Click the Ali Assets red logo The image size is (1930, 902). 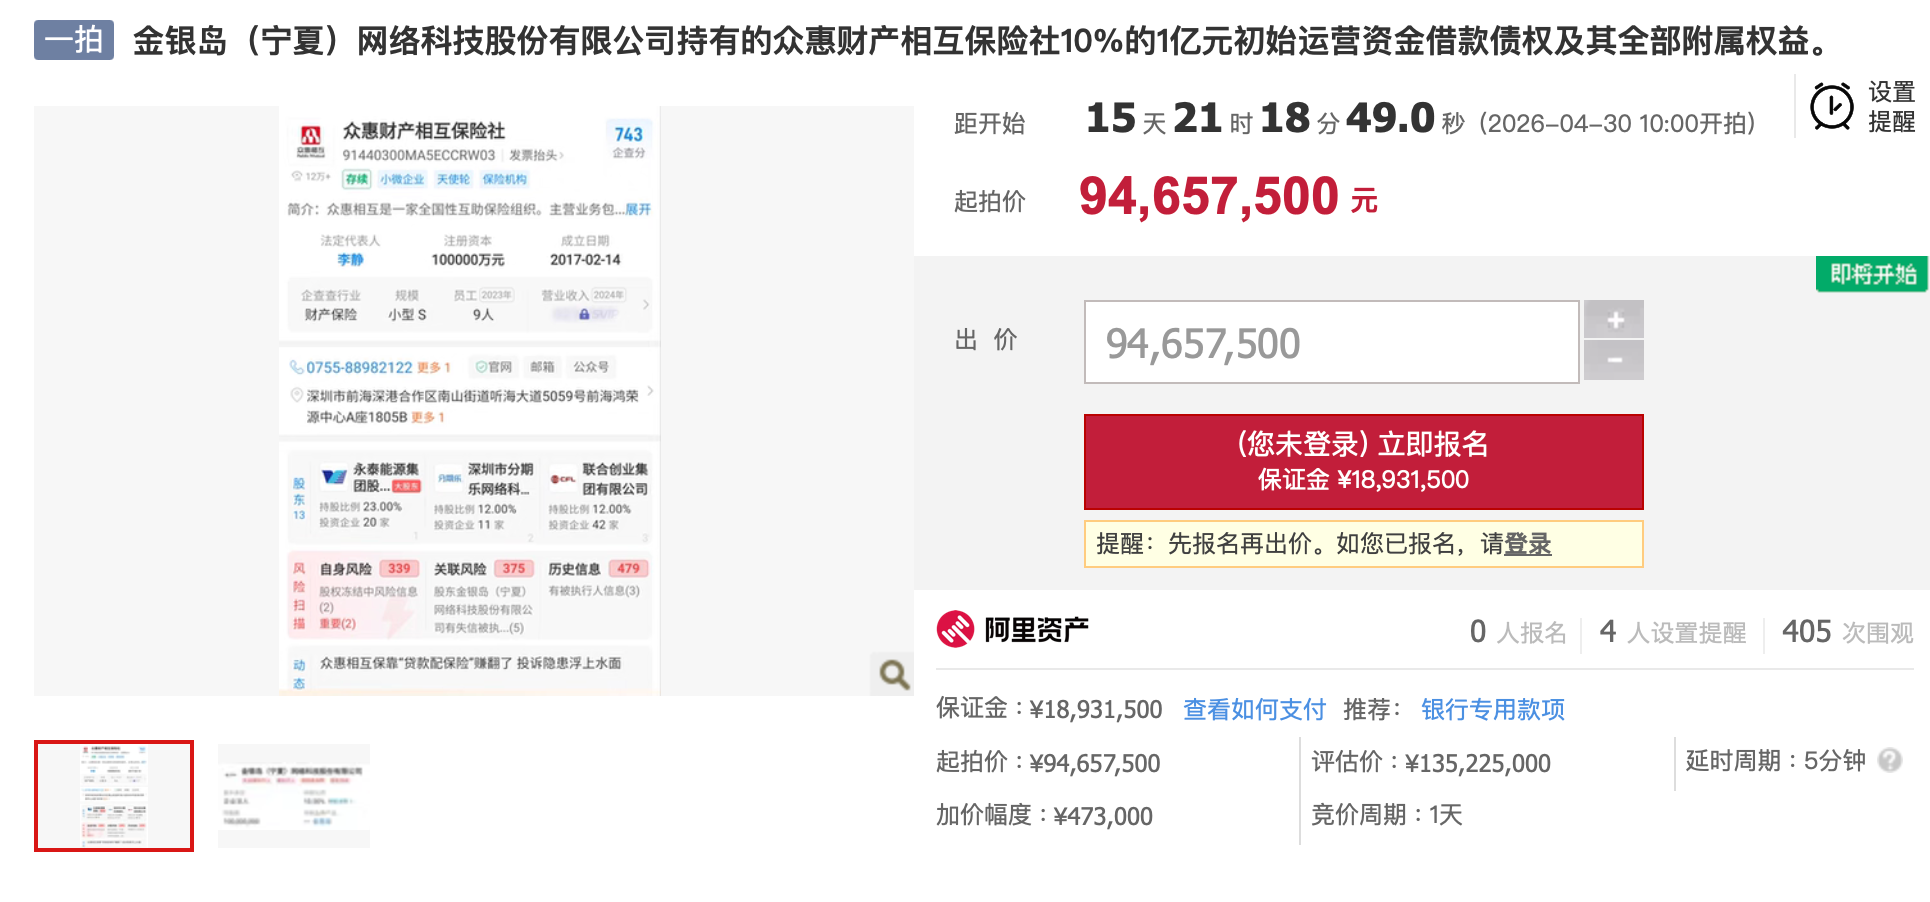click(x=955, y=630)
